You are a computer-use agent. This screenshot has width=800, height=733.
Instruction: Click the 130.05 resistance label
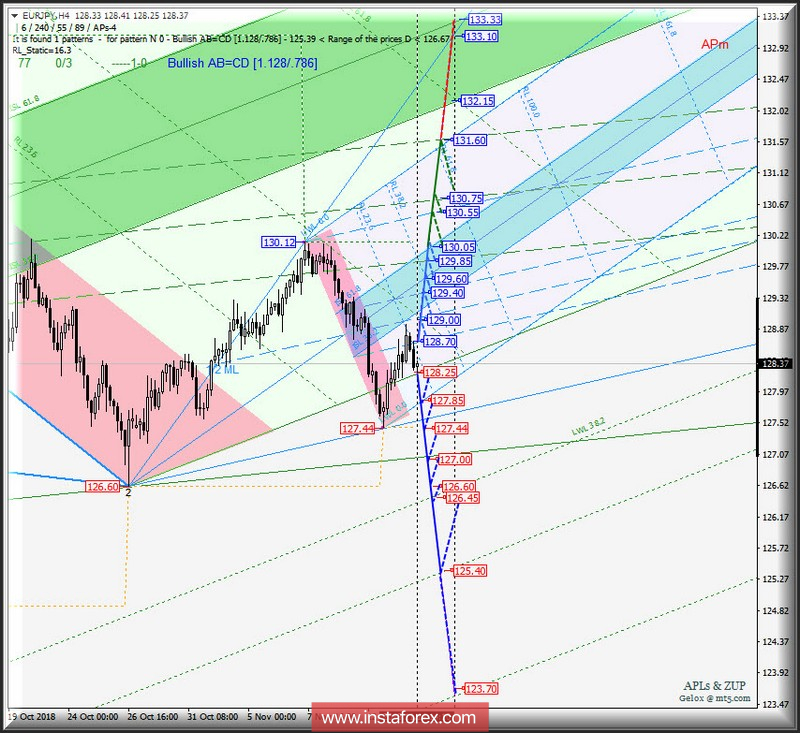pos(459,247)
